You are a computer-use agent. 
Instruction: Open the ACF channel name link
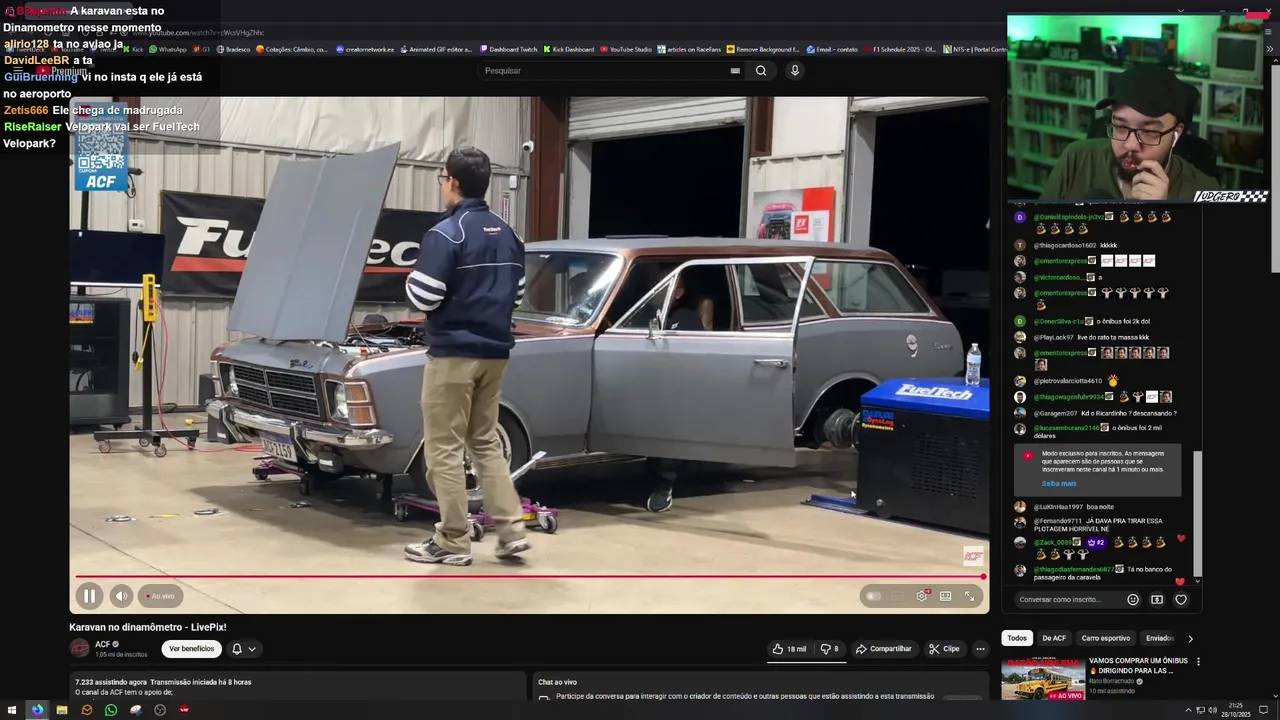click(103, 644)
